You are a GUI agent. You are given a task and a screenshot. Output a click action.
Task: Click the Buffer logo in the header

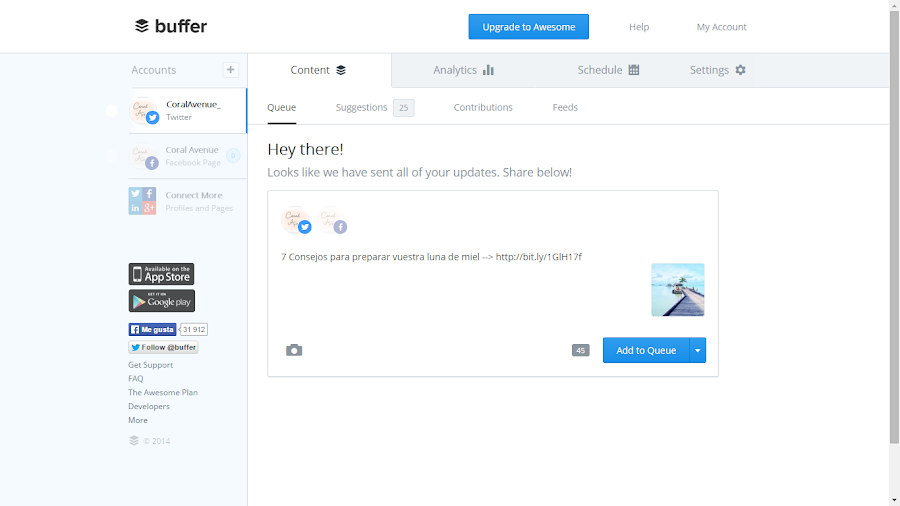click(x=170, y=26)
